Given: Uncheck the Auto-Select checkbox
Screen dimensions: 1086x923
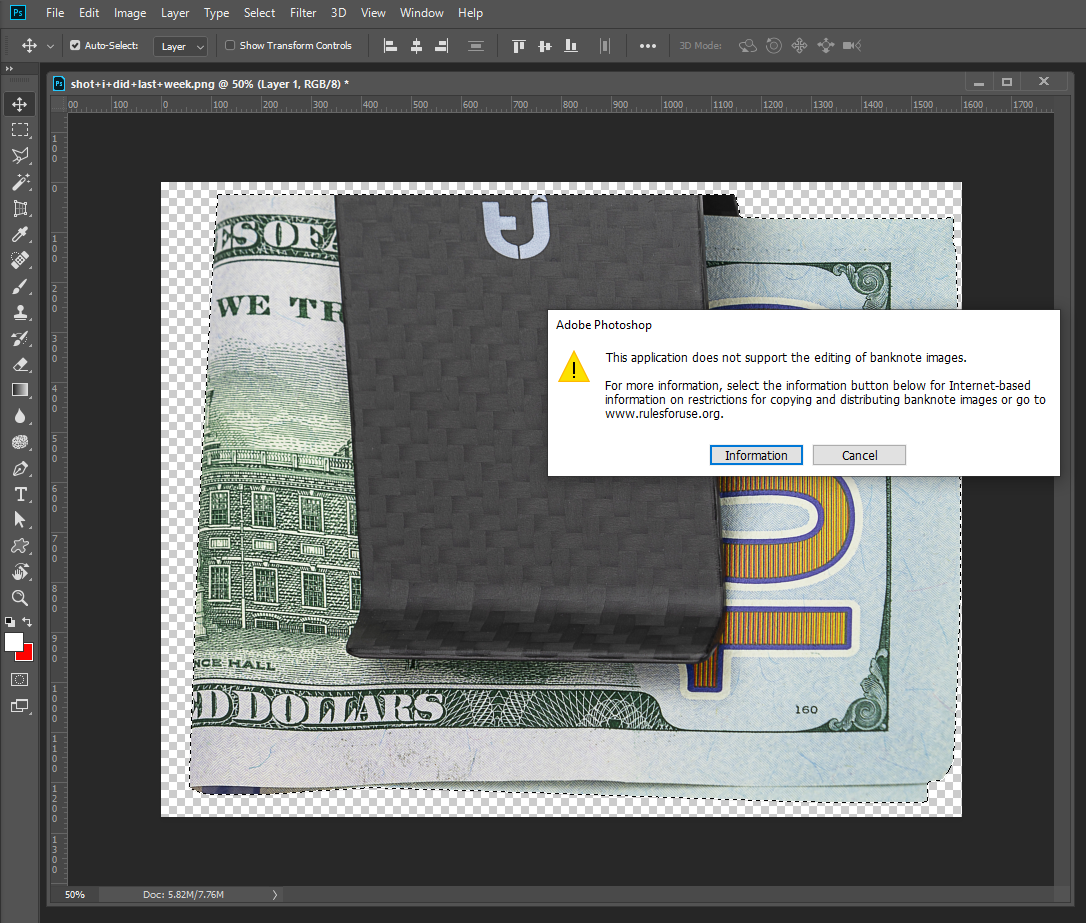Looking at the screenshot, I should click(x=73, y=45).
